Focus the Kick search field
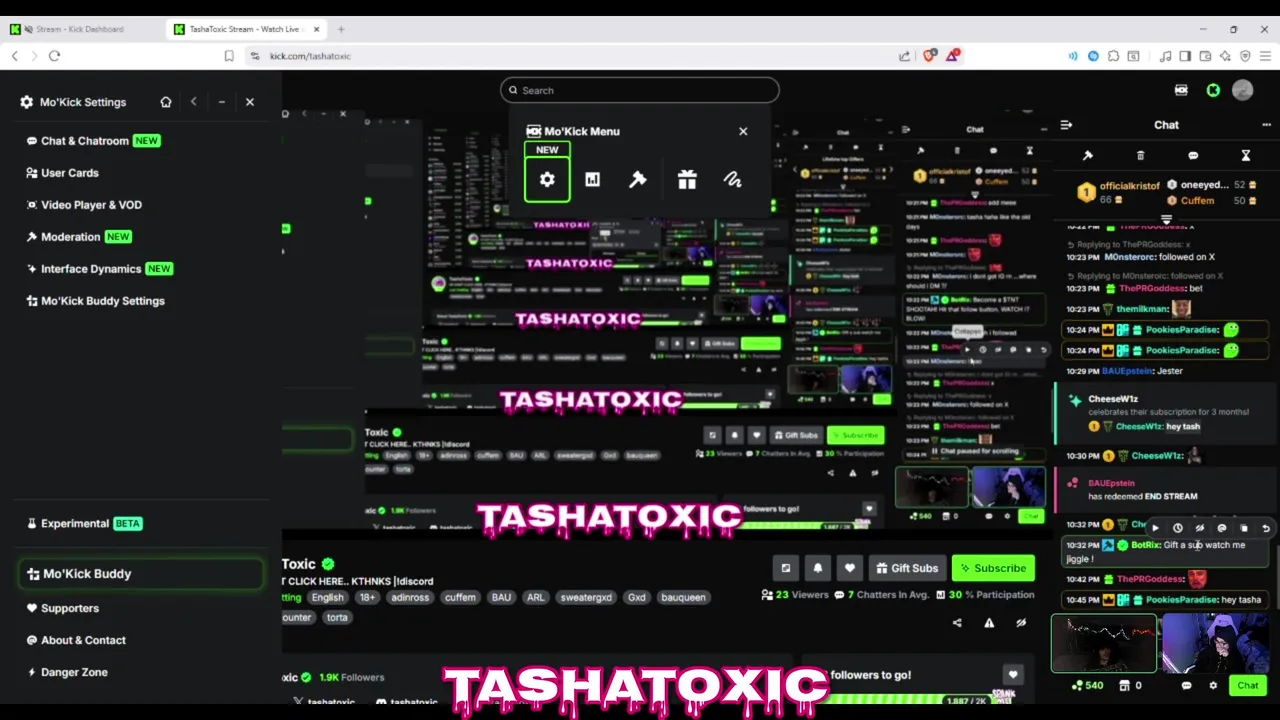 tap(640, 90)
